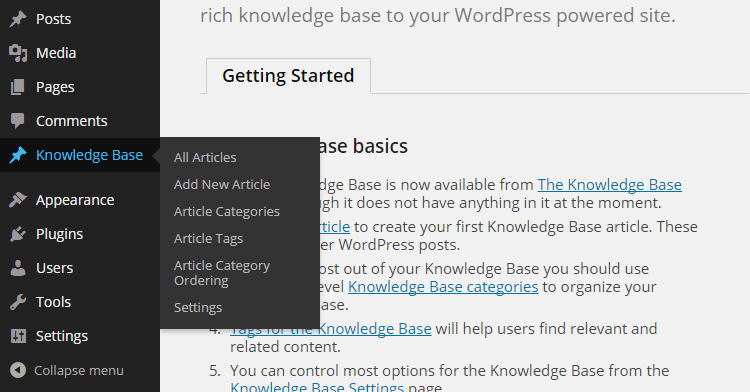
Task: Follow The Knowledge Base link
Action: coord(609,185)
